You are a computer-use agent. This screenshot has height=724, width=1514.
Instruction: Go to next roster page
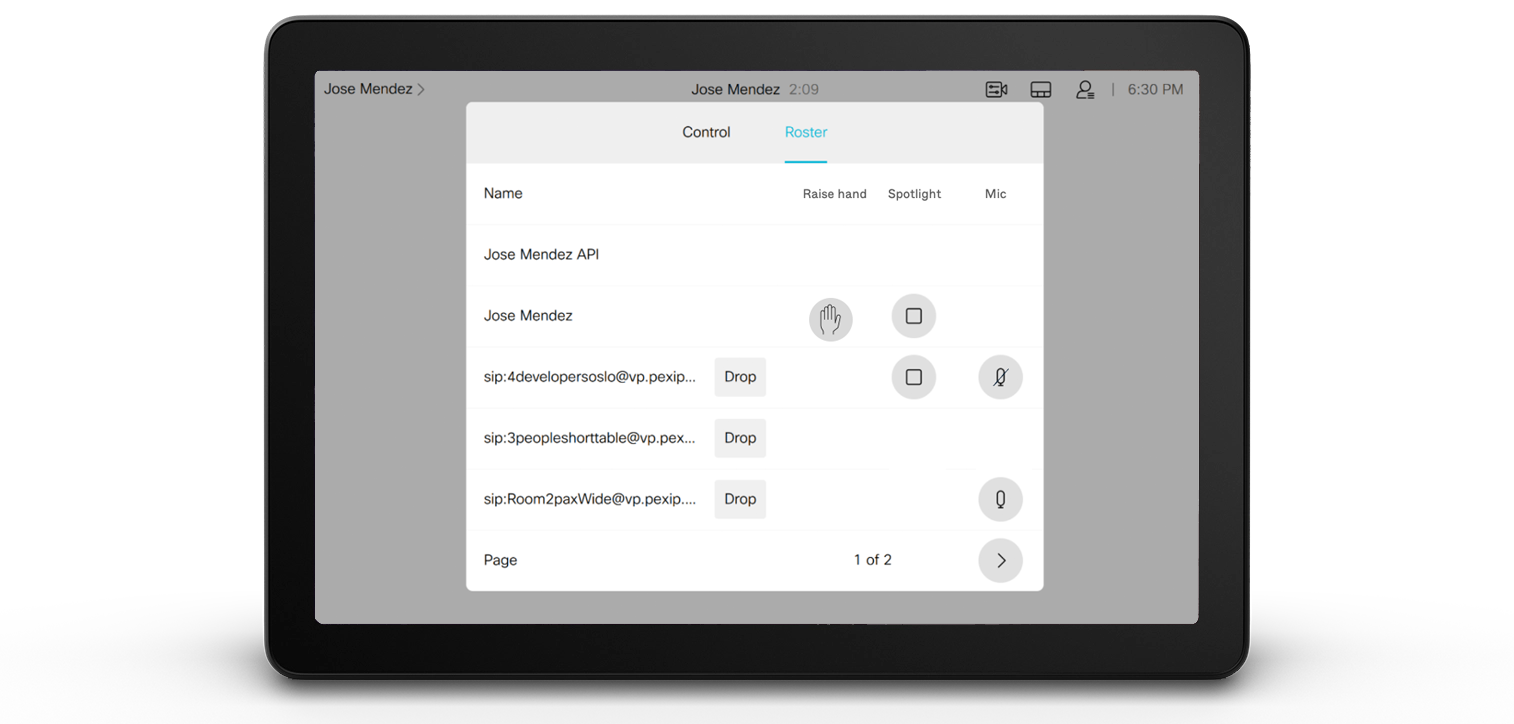point(1000,560)
